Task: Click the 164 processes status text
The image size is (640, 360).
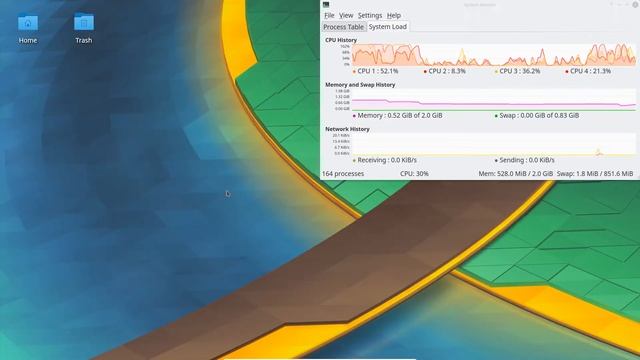Action: click(x=343, y=174)
